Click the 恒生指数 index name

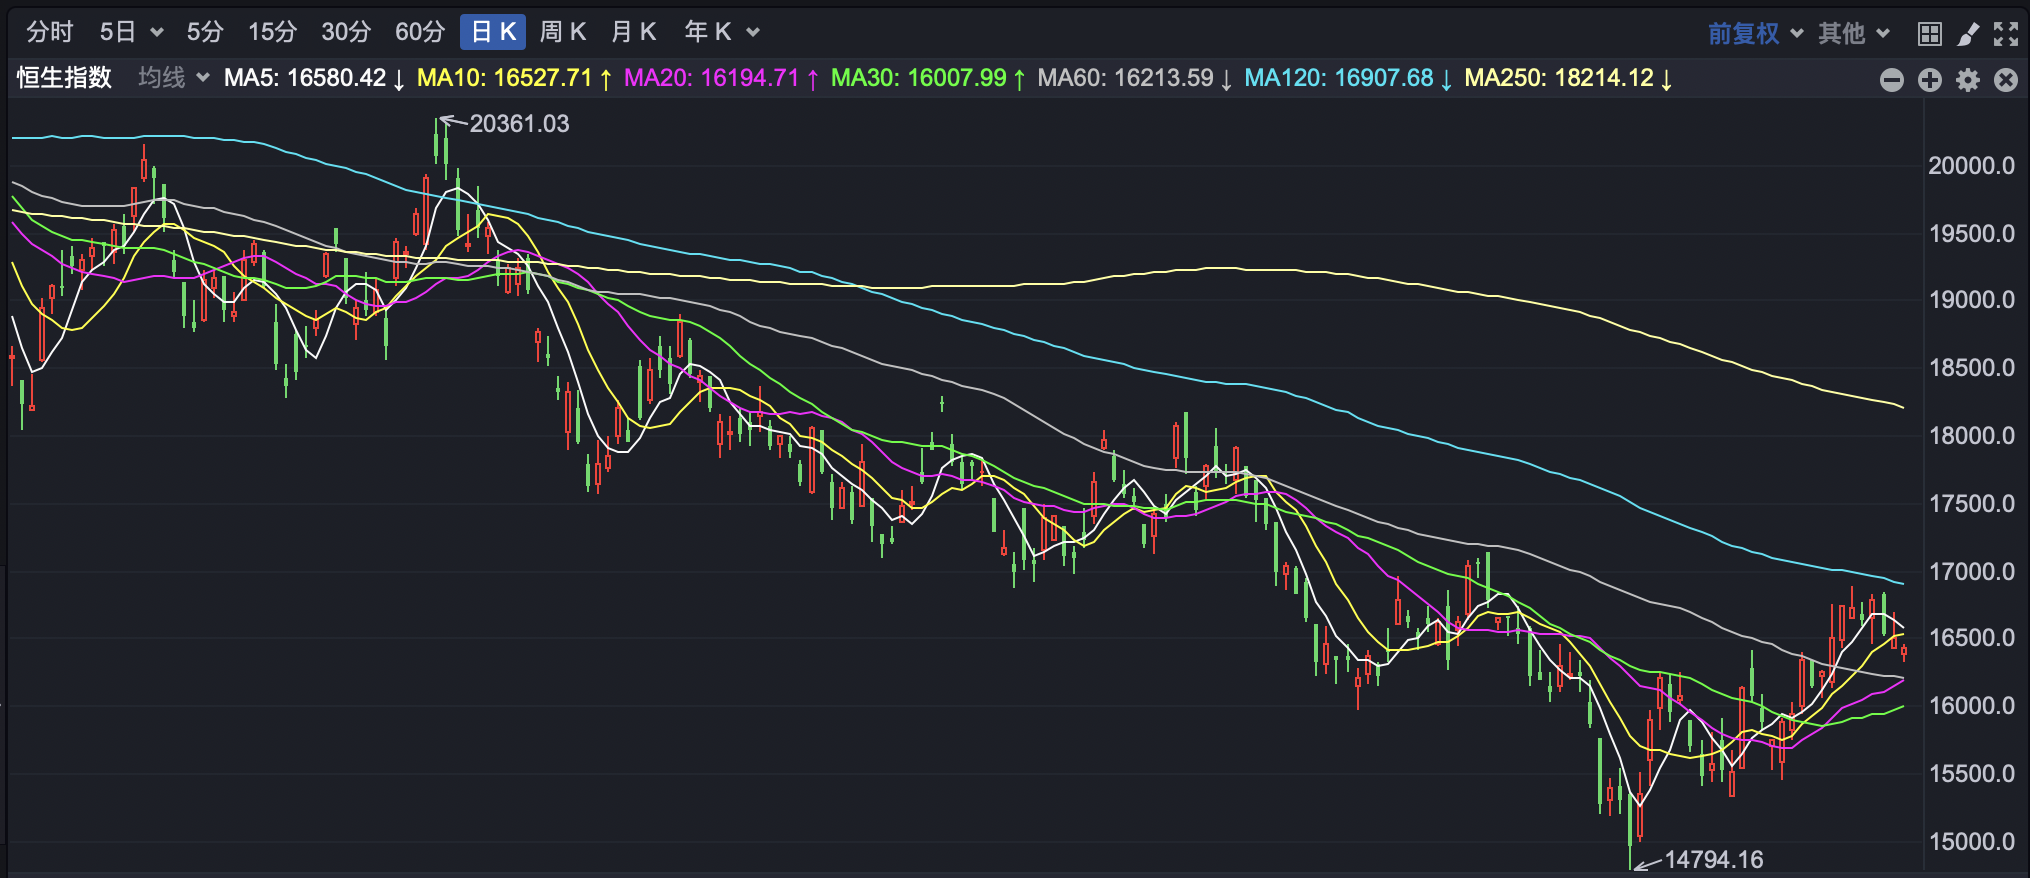click(x=64, y=78)
